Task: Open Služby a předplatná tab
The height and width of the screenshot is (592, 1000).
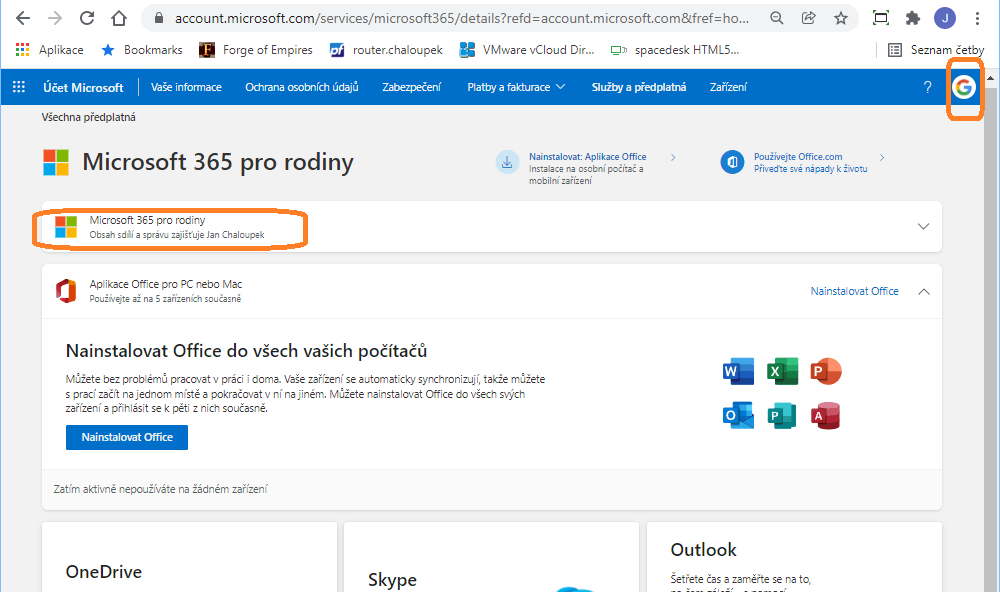Action: [639, 87]
